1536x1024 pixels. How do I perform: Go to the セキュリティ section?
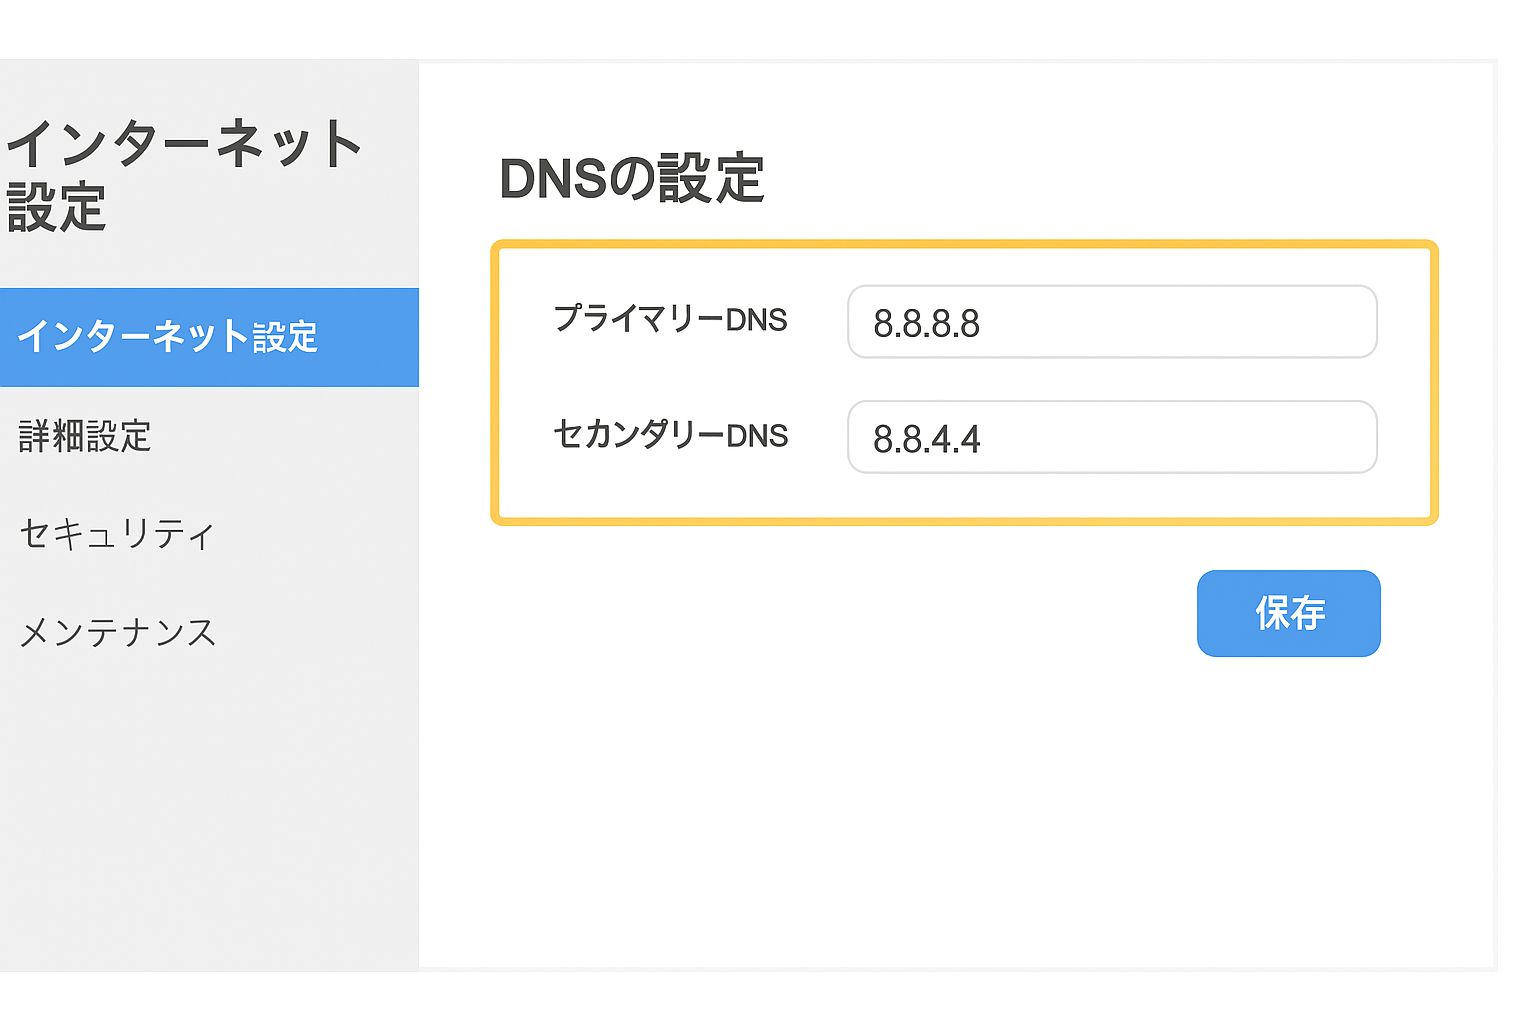click(x=117, y=534)
